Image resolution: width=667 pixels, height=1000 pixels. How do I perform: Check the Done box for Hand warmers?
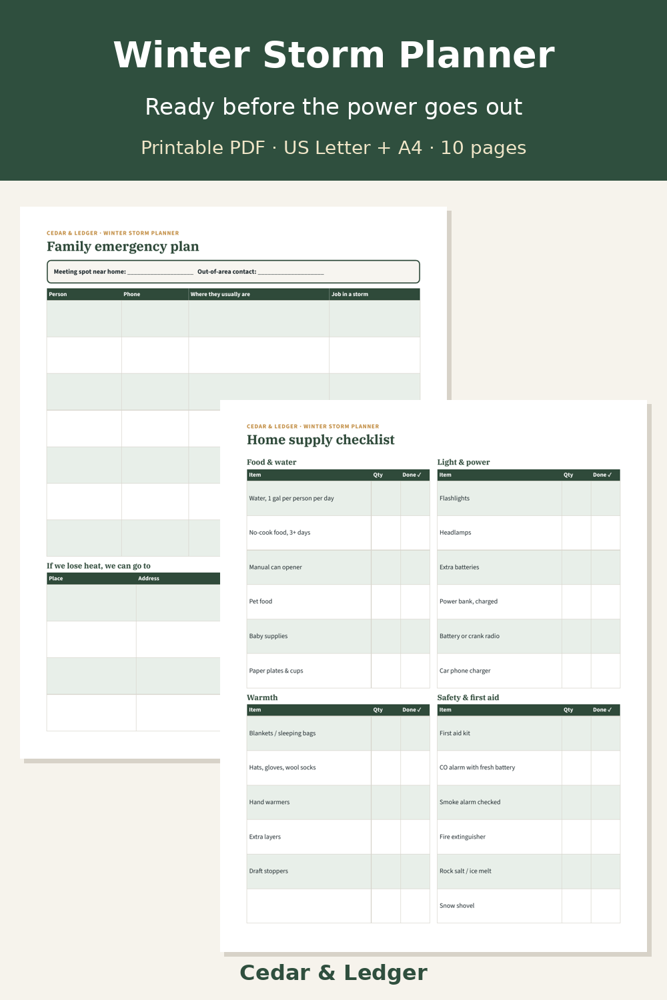click(x=415, y=802)
